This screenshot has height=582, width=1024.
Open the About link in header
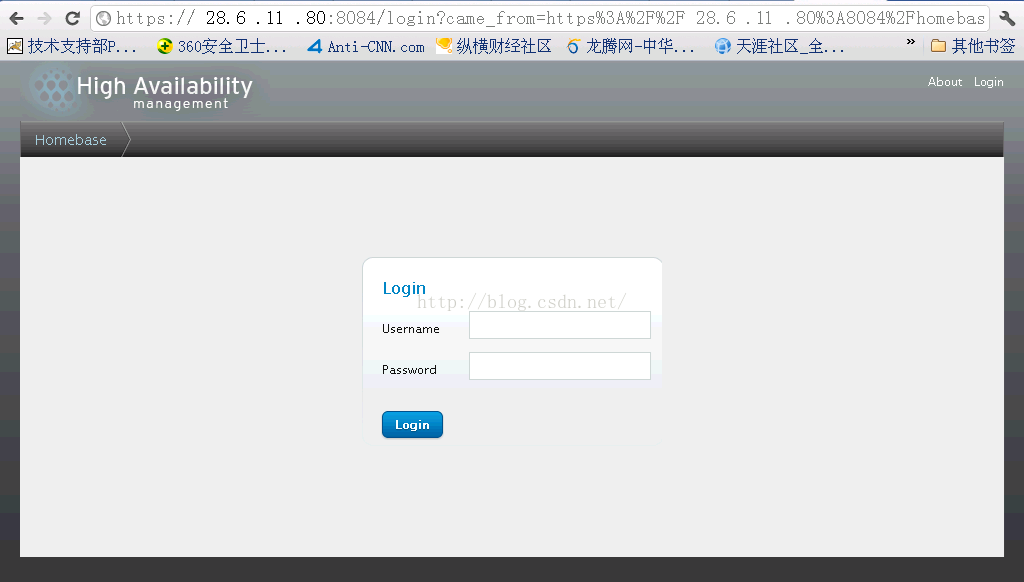click(945, 82)
